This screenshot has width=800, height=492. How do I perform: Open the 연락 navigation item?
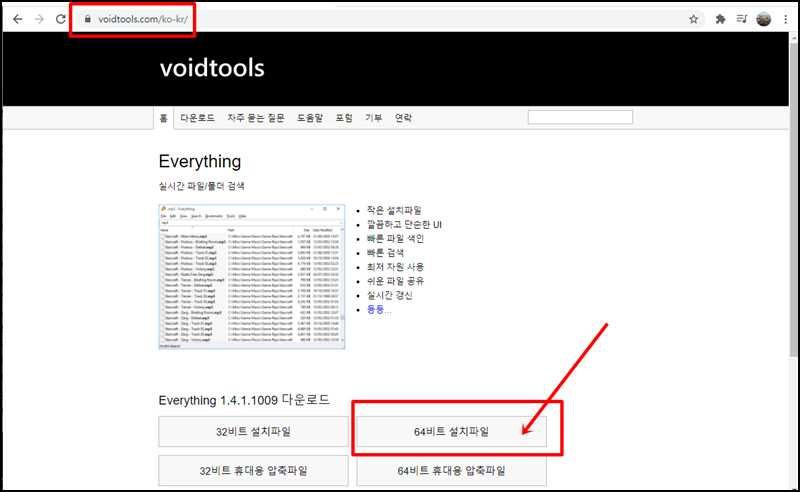tap(403, 118)
